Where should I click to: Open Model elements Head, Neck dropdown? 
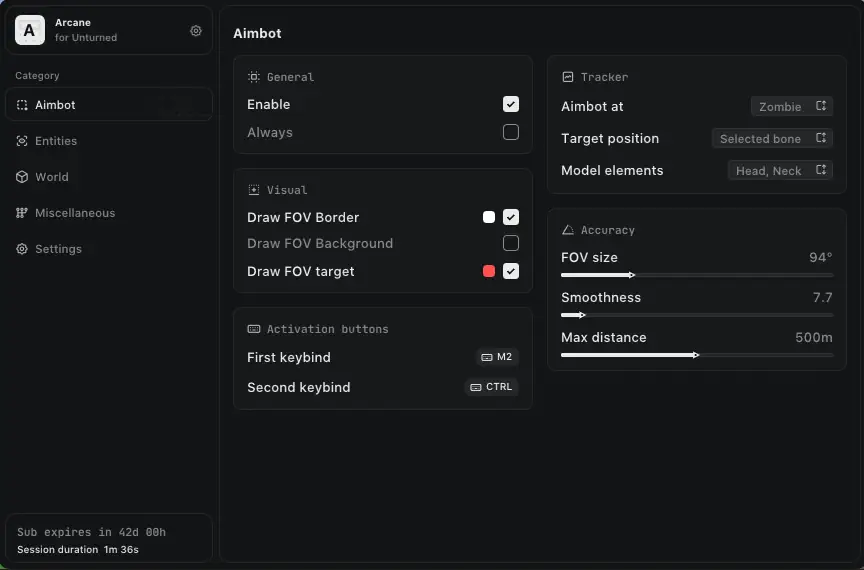coord(780,170)
